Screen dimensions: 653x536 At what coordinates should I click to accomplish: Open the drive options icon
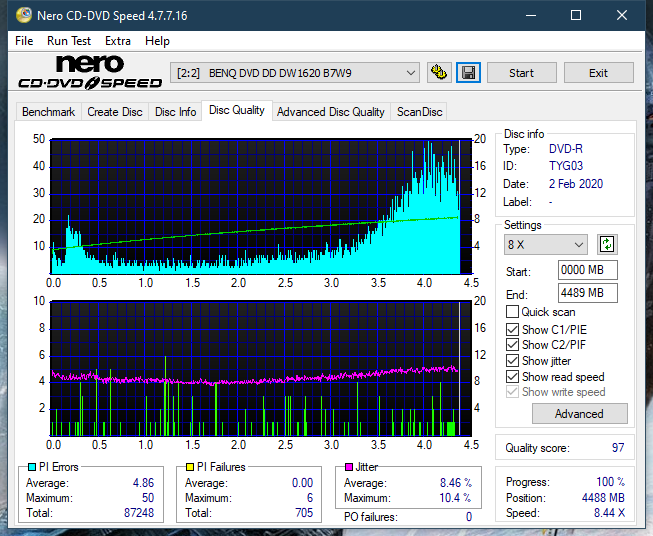[x=439, y=73]
